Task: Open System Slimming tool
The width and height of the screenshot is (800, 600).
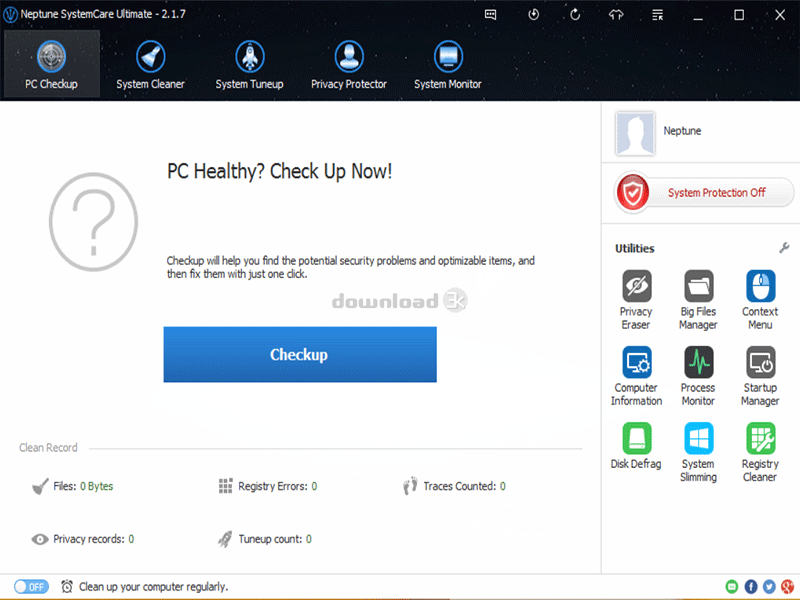Action: [x=698, y=452]
